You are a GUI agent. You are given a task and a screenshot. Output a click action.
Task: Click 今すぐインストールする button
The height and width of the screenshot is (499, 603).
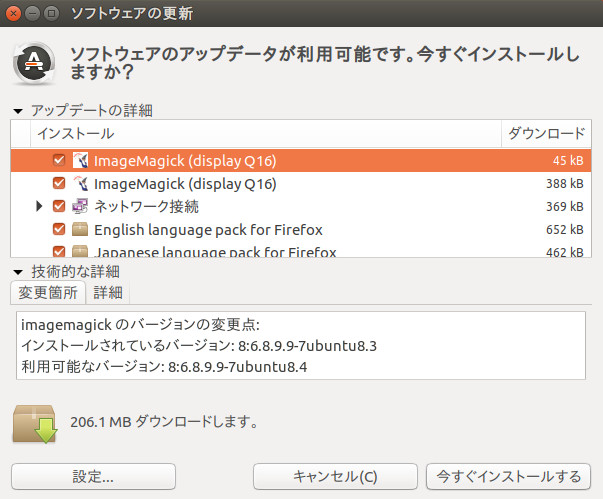(508, 477)
